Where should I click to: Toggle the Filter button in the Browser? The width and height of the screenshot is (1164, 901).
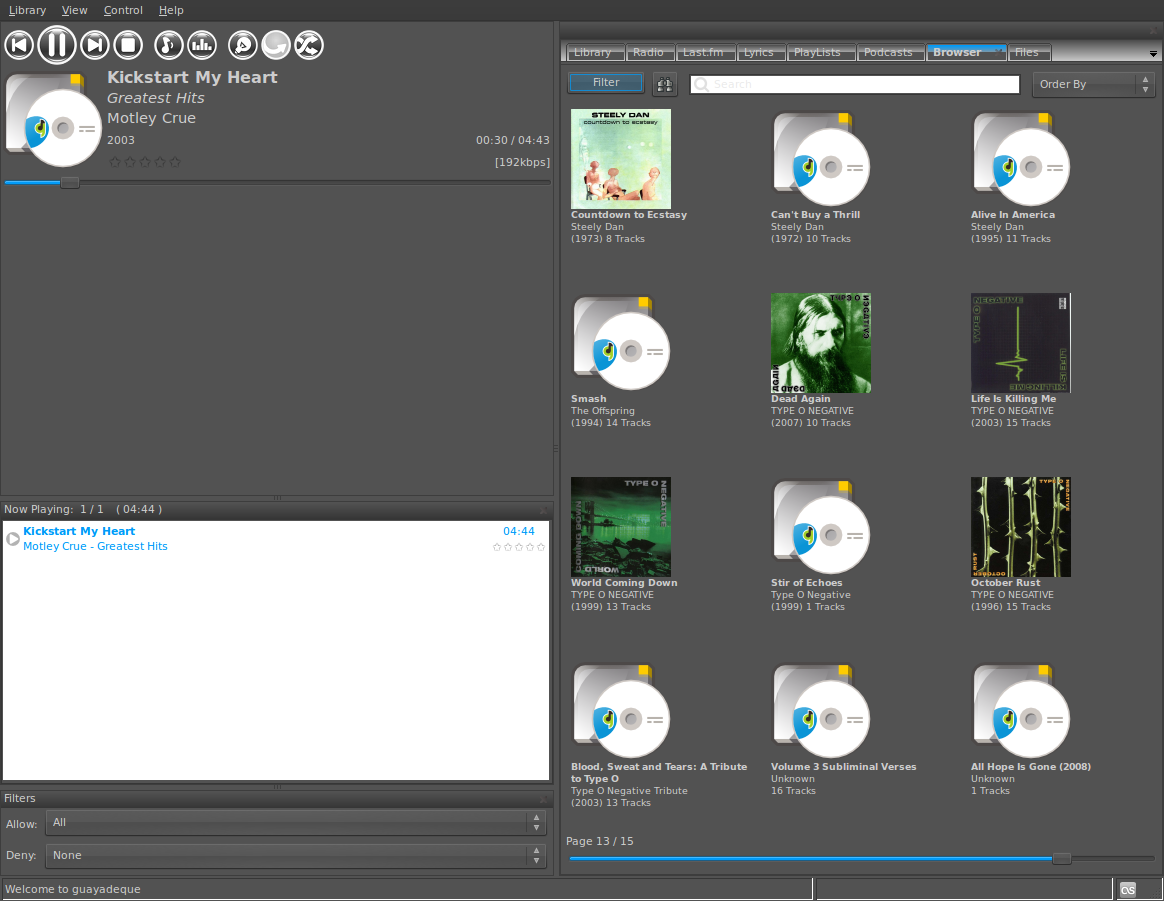pos(605,82)
